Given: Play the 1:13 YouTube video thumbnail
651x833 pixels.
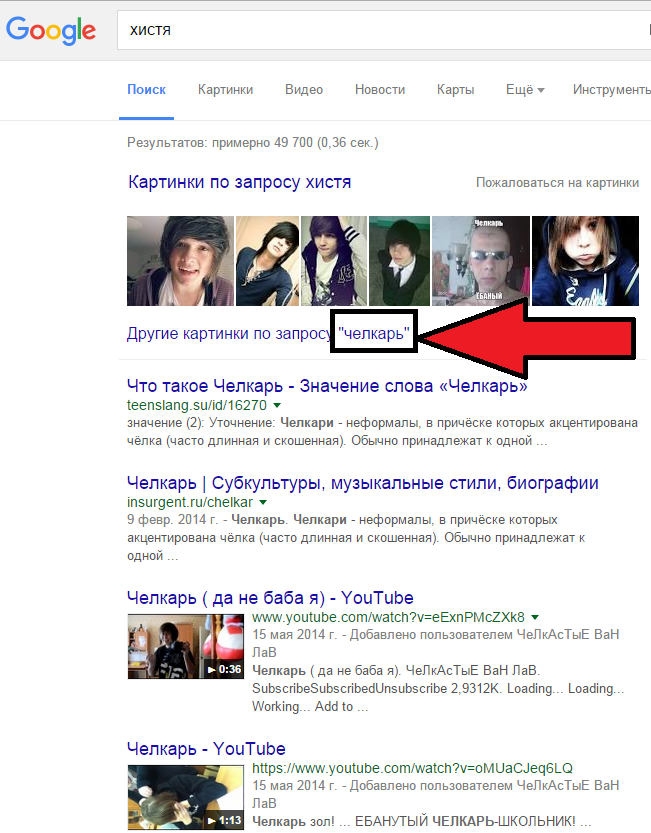Looking at the screenshot, I should [x=187, y=797].
